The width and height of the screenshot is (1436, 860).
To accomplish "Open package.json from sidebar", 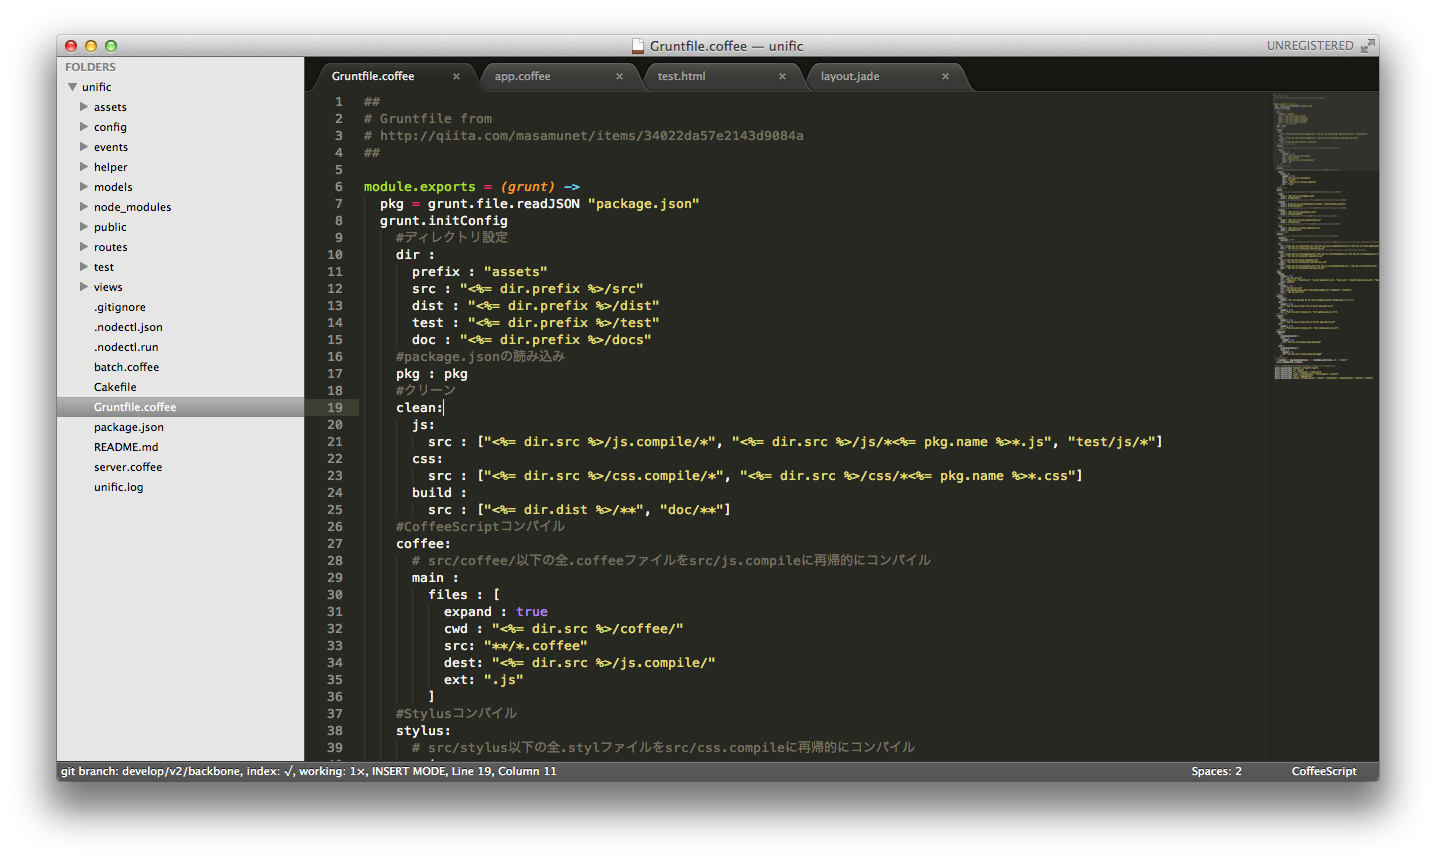I will point(128,427).
